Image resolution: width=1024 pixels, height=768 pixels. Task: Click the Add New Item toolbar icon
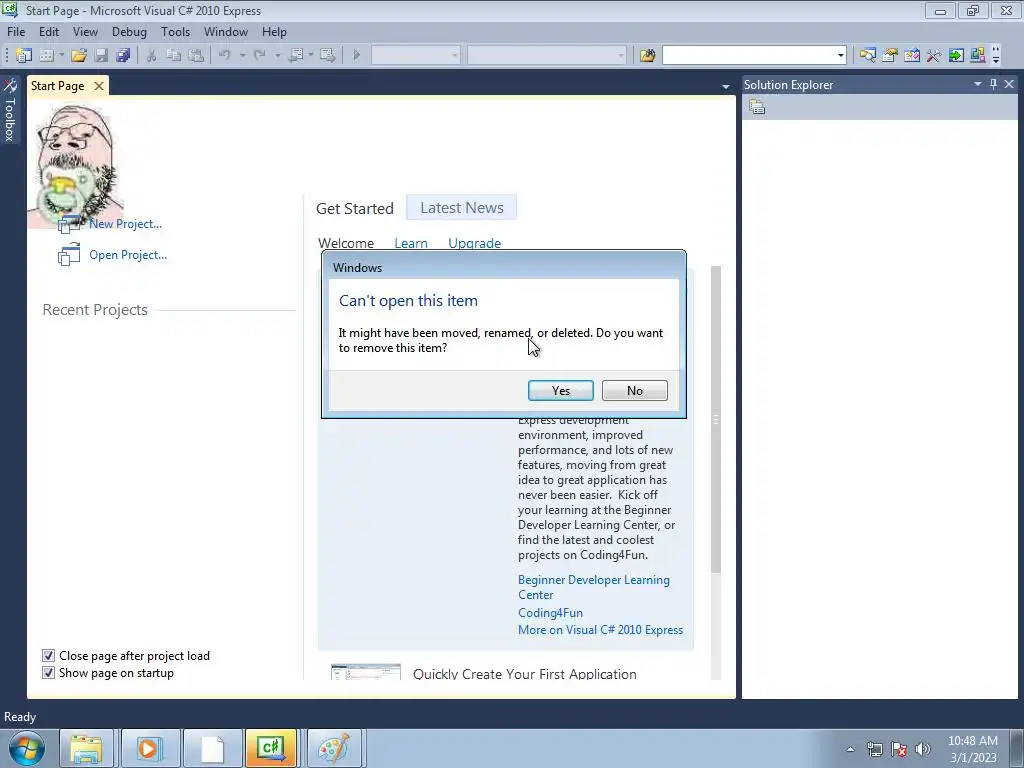46,56
